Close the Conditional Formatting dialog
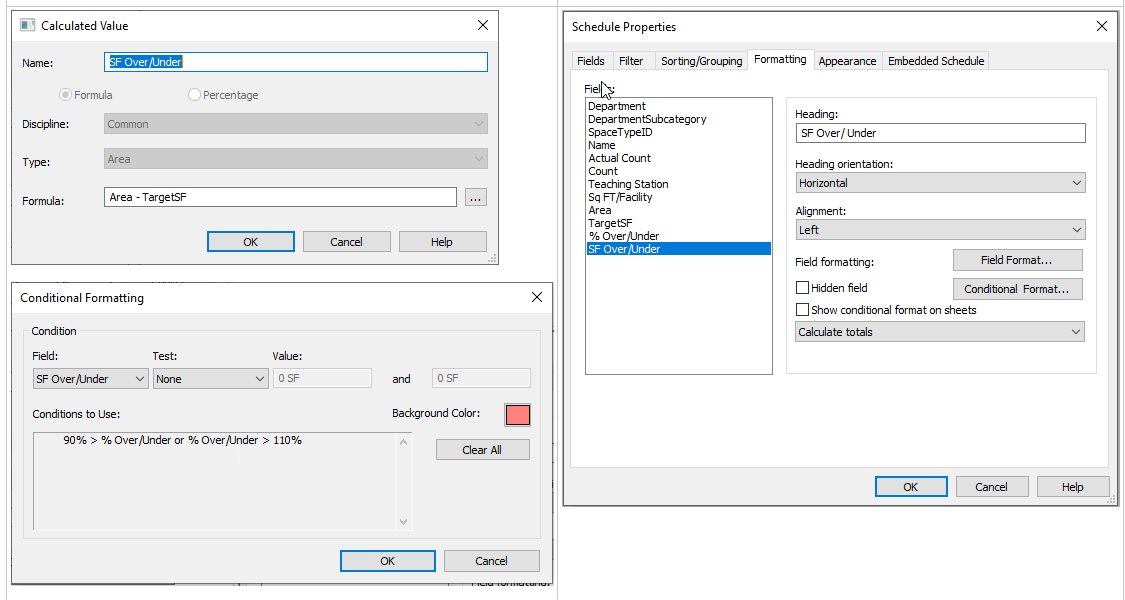This screenshot has height=600, width=1125. [x=537, y=297]
